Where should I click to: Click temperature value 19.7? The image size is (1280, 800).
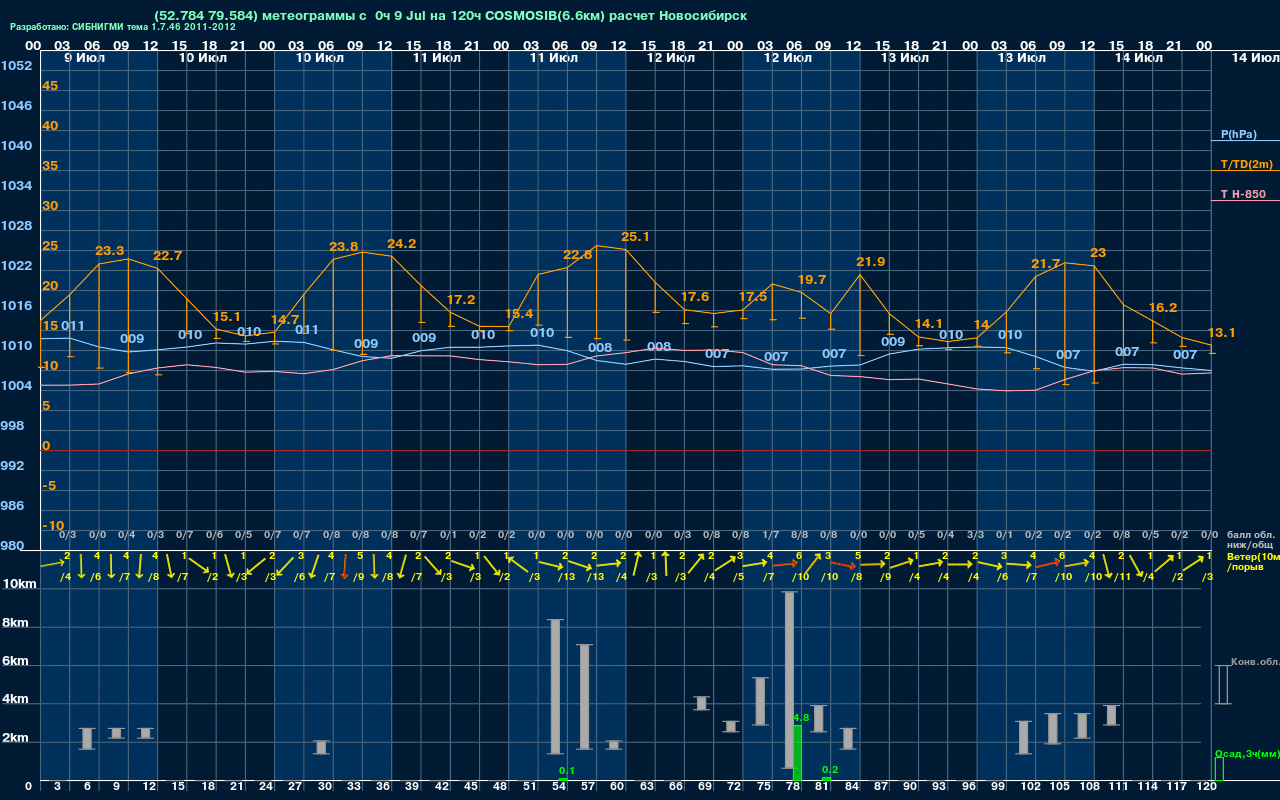tap(812, 280)
